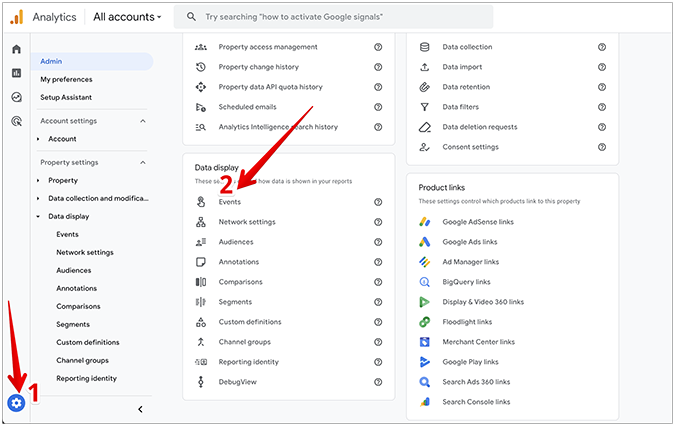Open Google AdSense links
Image resolution: width=675 pixels, height=426 pixels.
[x=478, y=222]
